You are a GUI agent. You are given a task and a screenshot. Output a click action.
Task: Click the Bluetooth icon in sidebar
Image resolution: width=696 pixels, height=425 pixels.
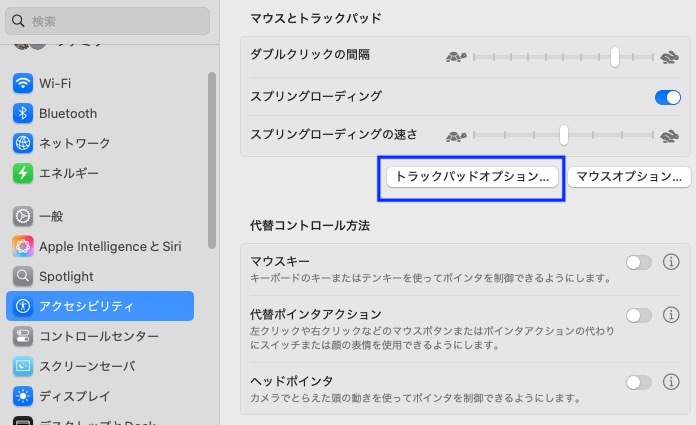click(x=24, y=113)
